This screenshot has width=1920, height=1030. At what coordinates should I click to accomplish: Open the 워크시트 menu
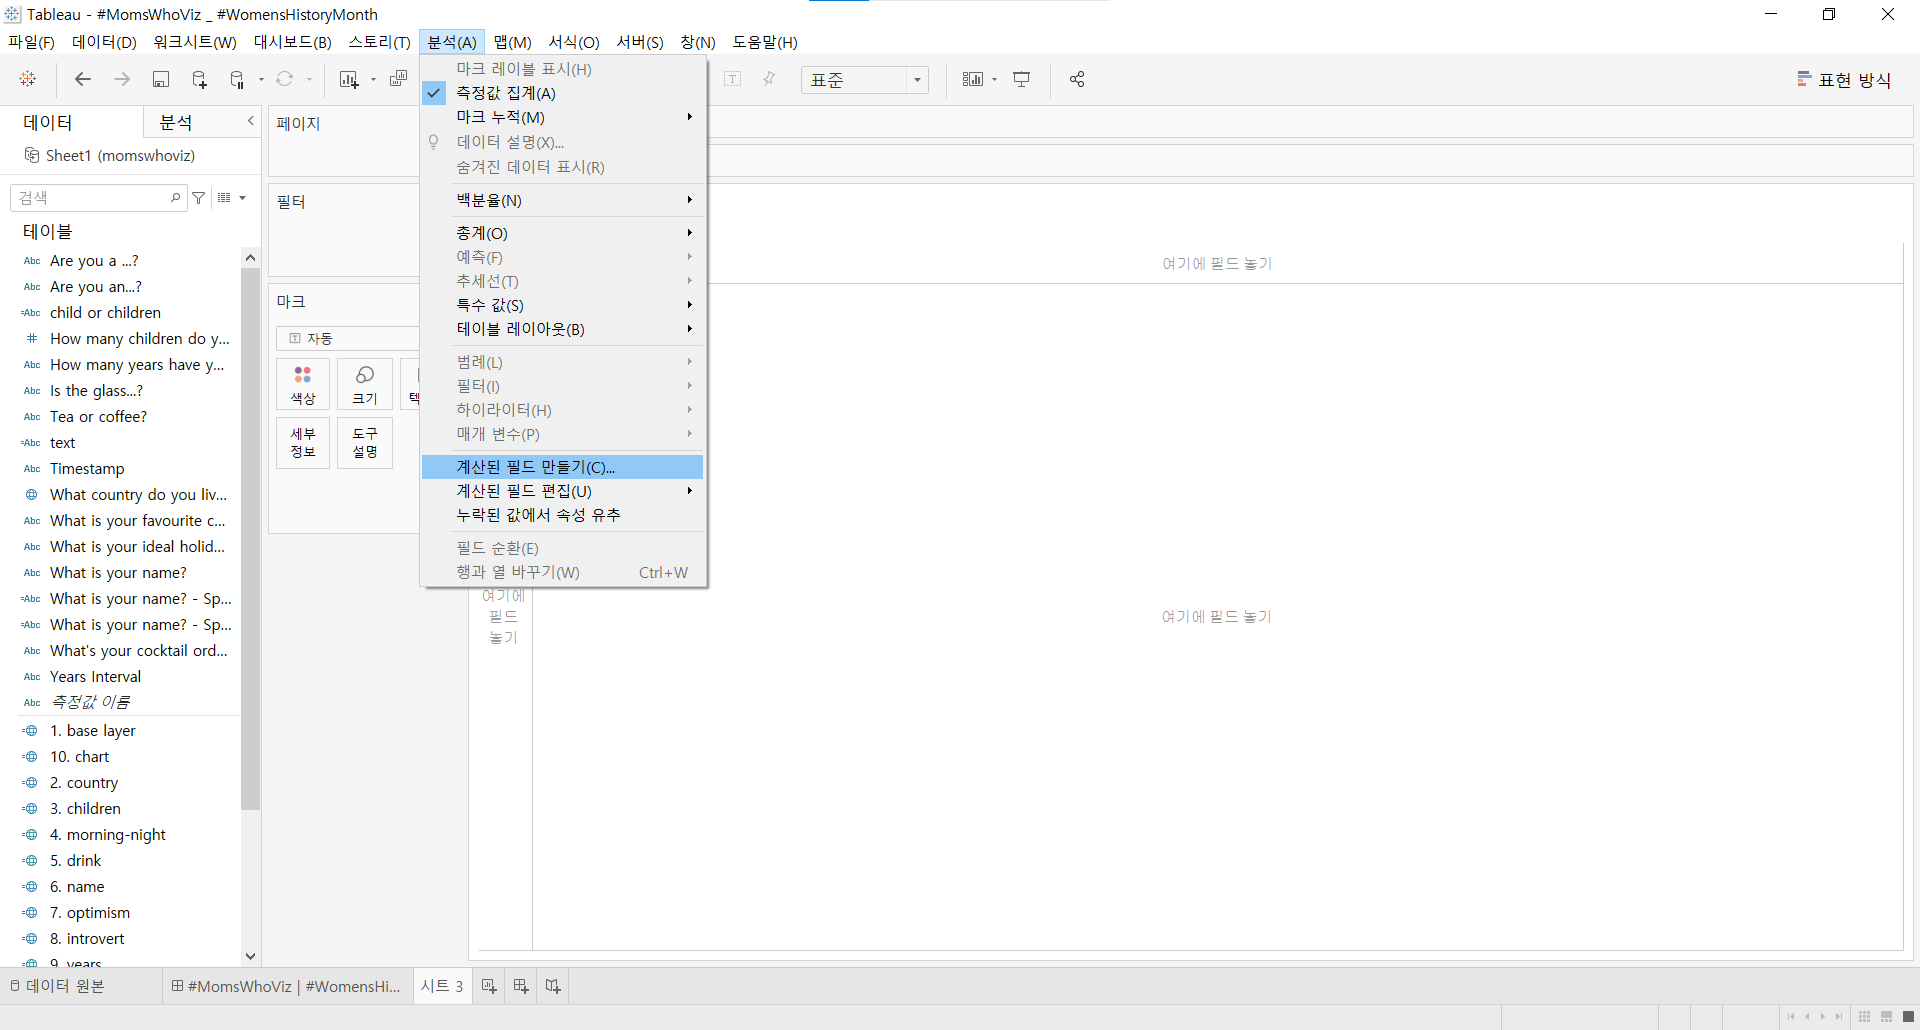195,42
